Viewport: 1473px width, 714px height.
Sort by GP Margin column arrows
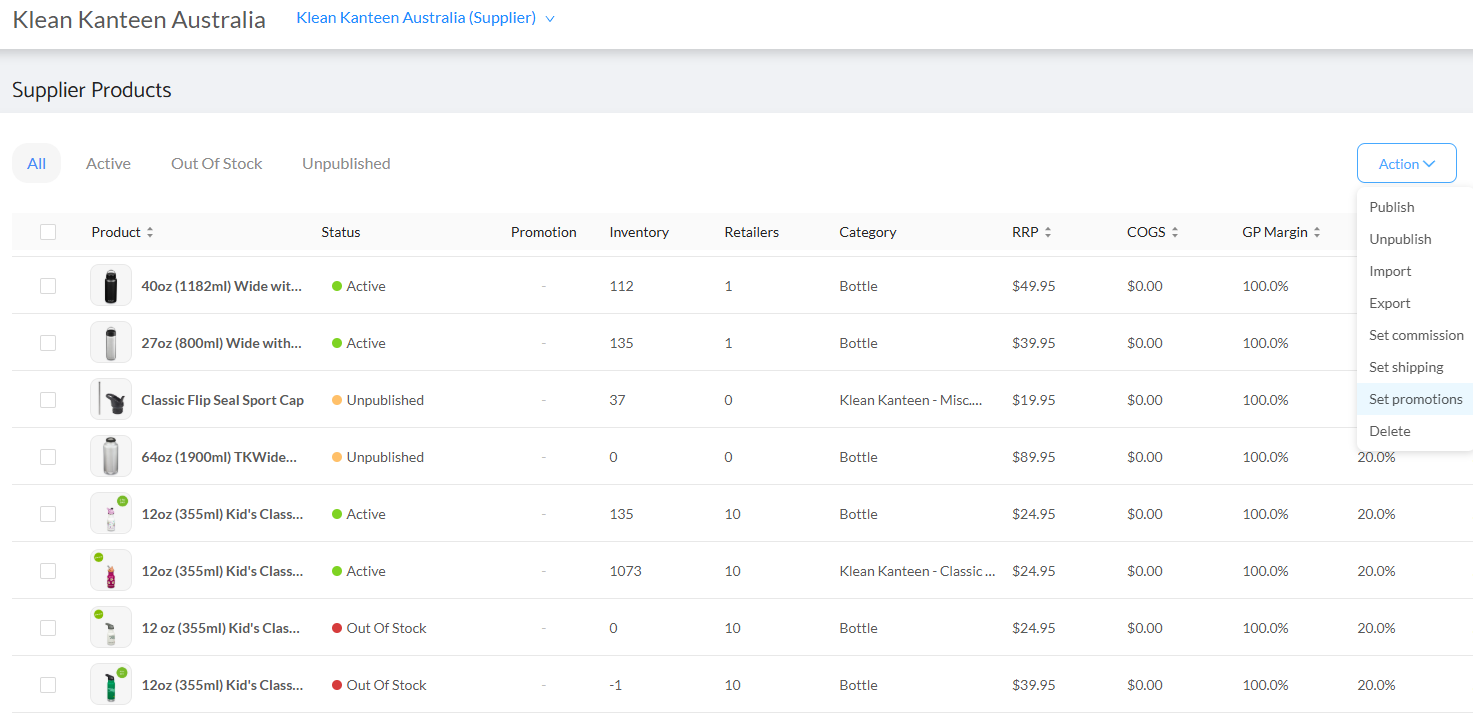tap(1317, 232)
